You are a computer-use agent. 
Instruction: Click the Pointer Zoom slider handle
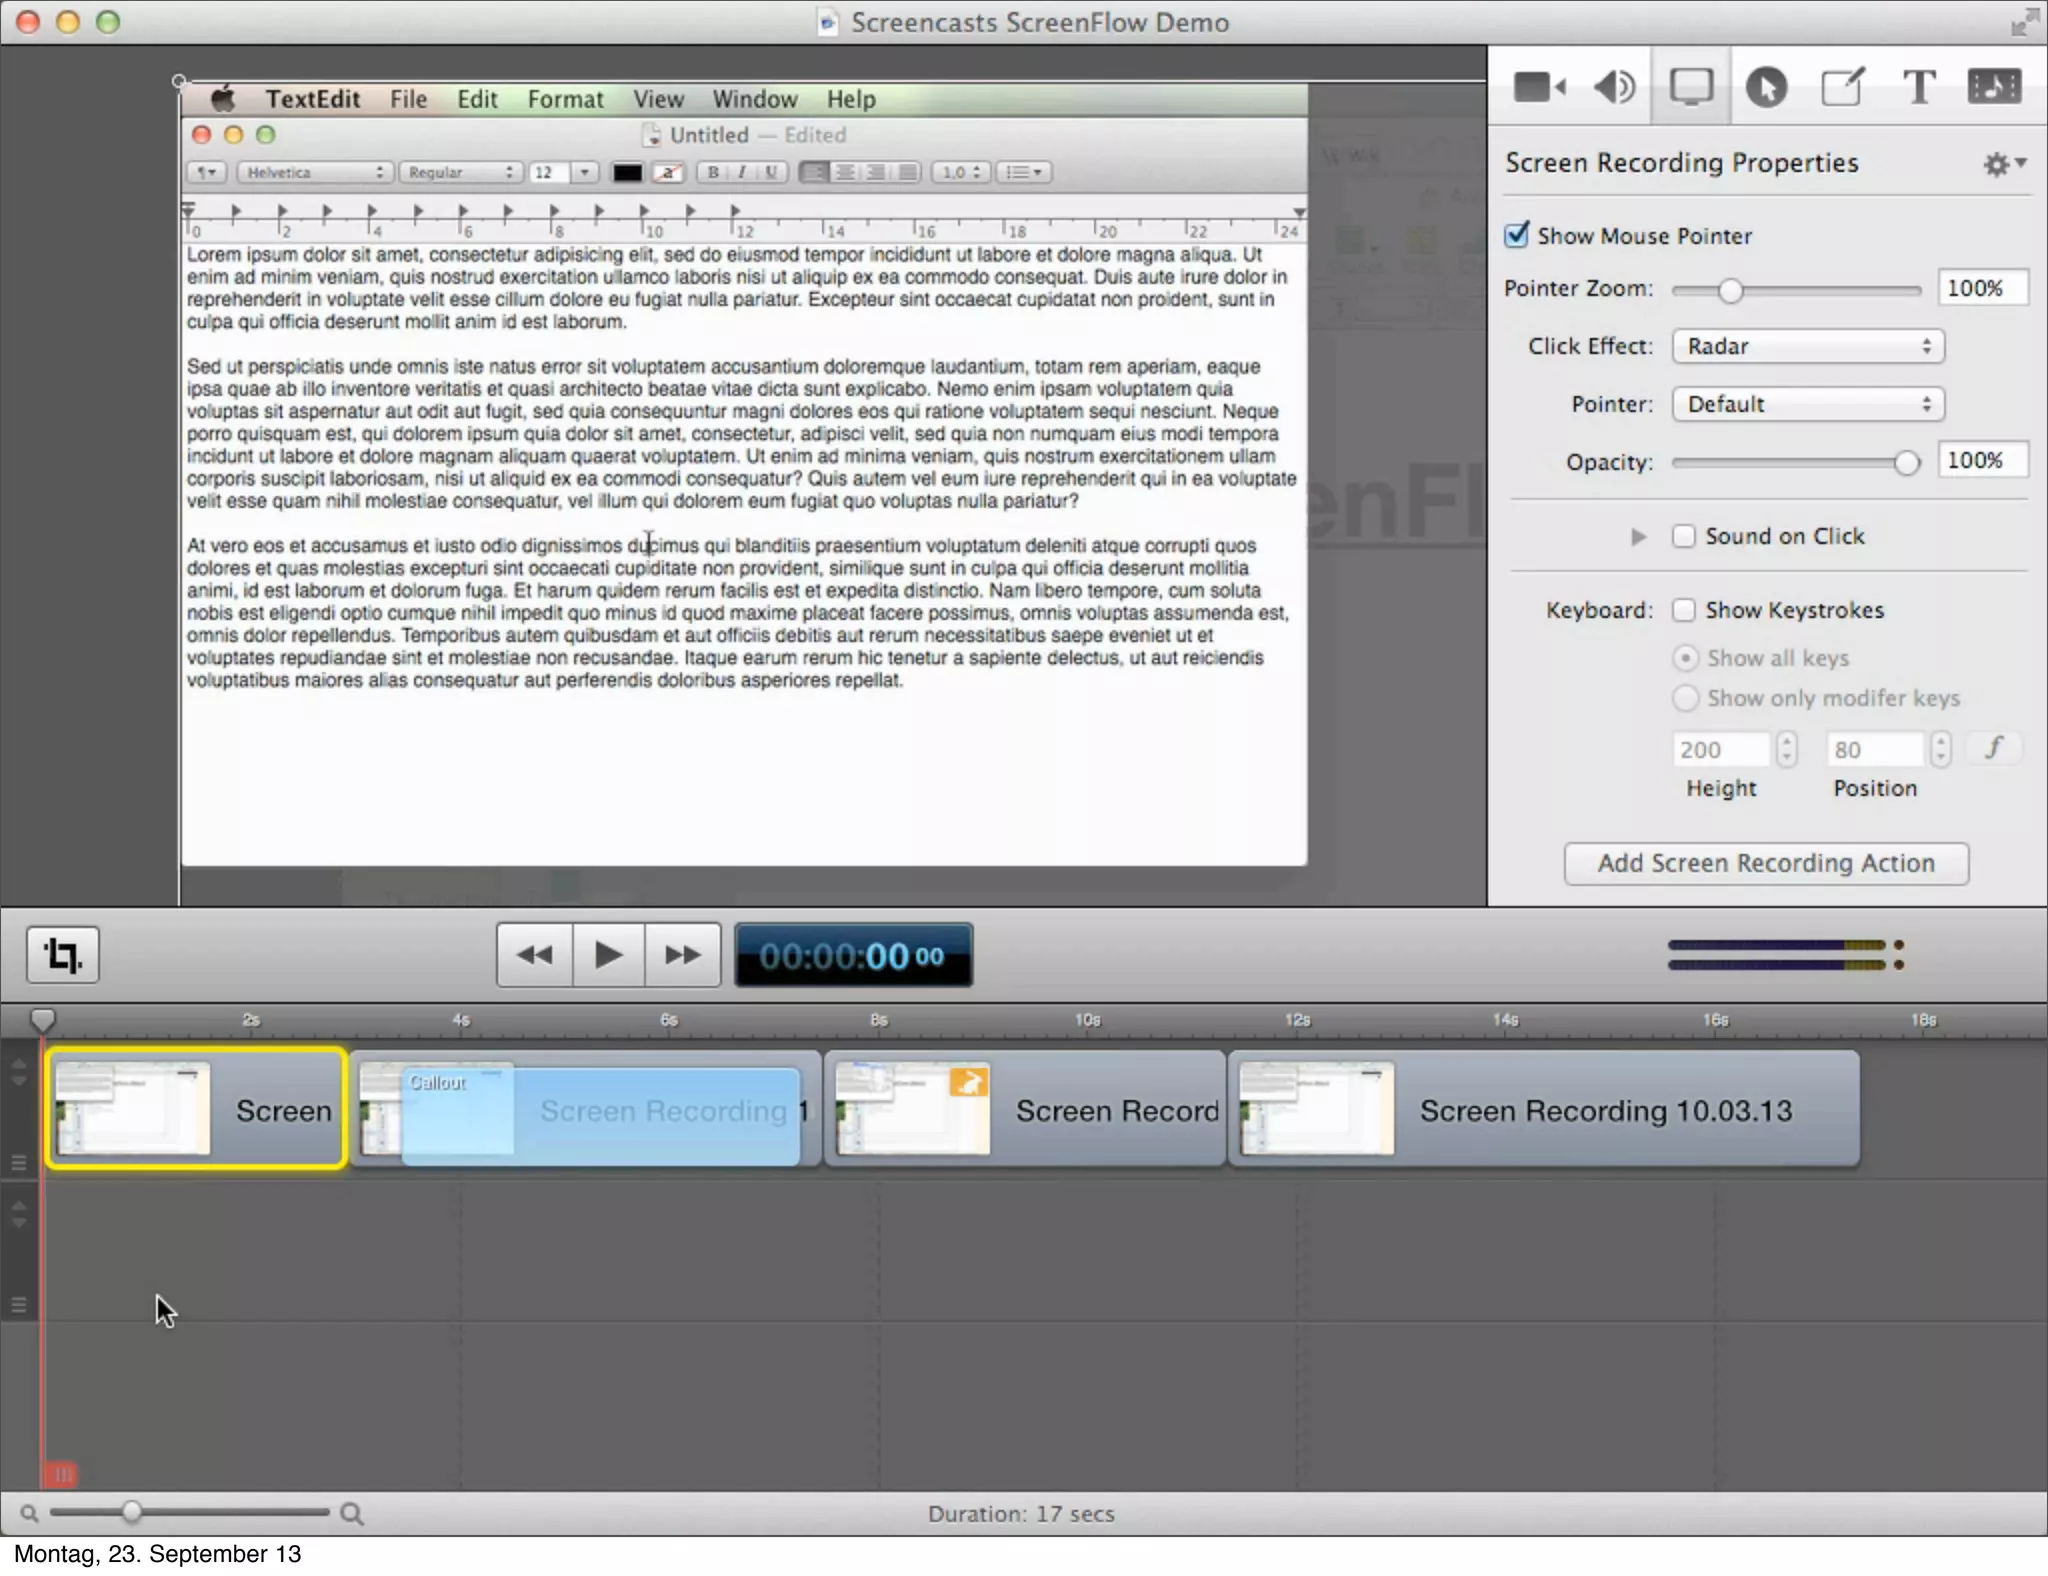(1730, 291)
